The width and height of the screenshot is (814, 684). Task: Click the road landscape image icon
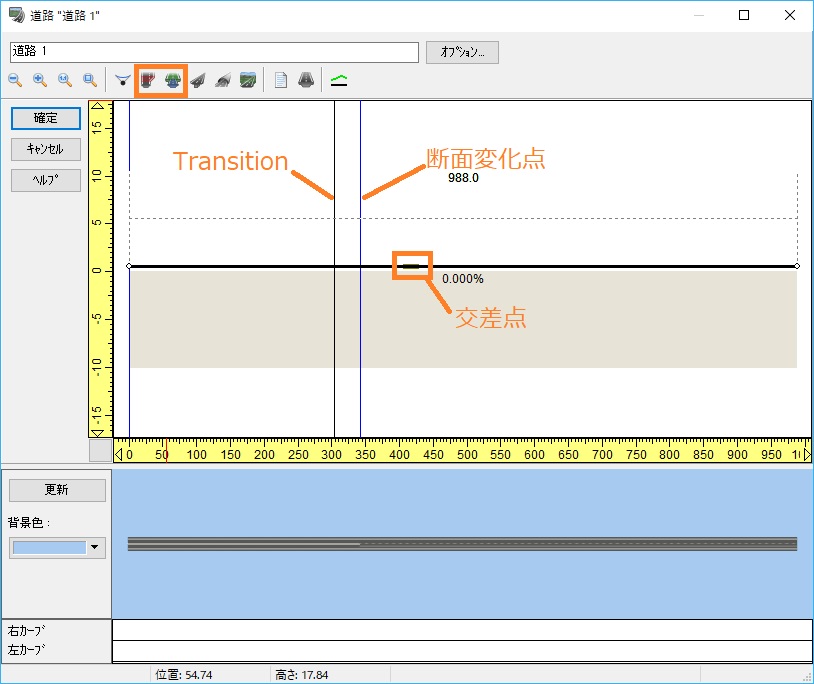click(248, 80)
